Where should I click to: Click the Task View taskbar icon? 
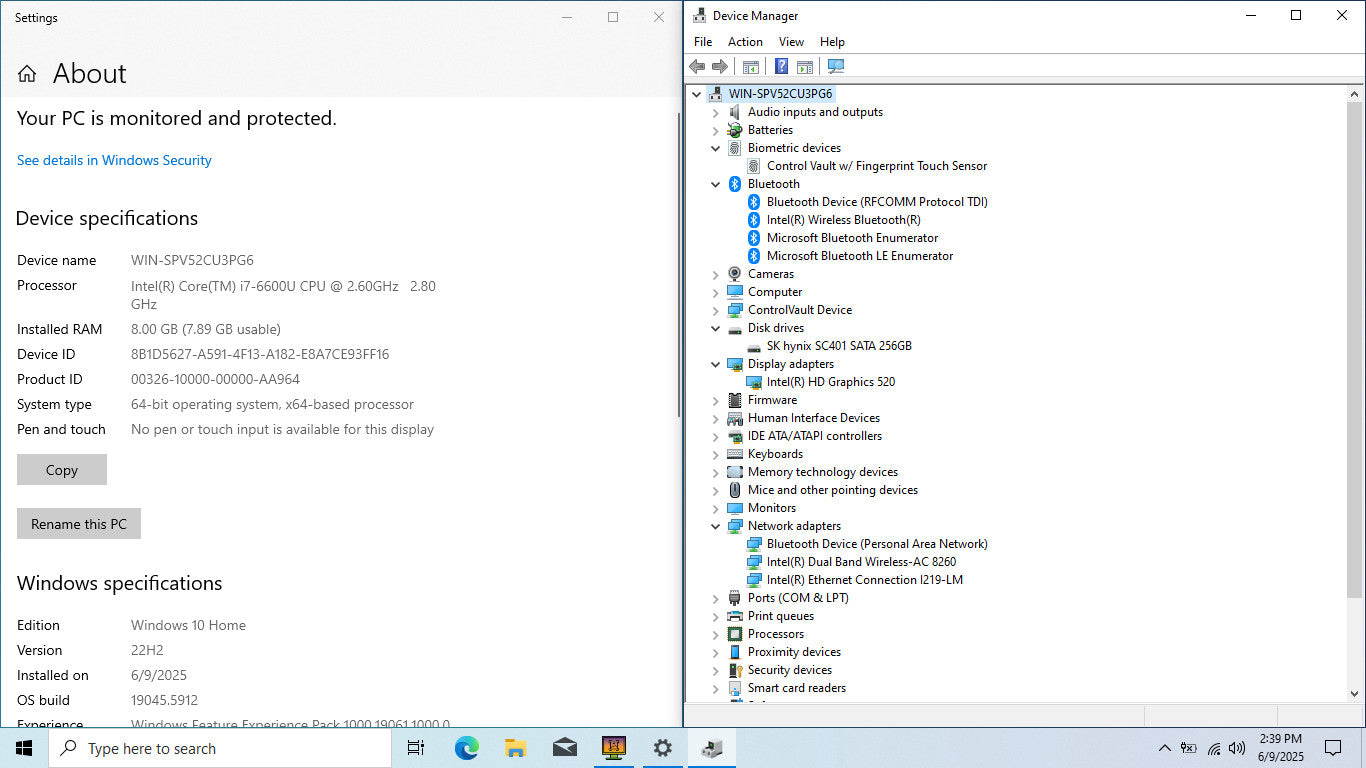[416, 748]
